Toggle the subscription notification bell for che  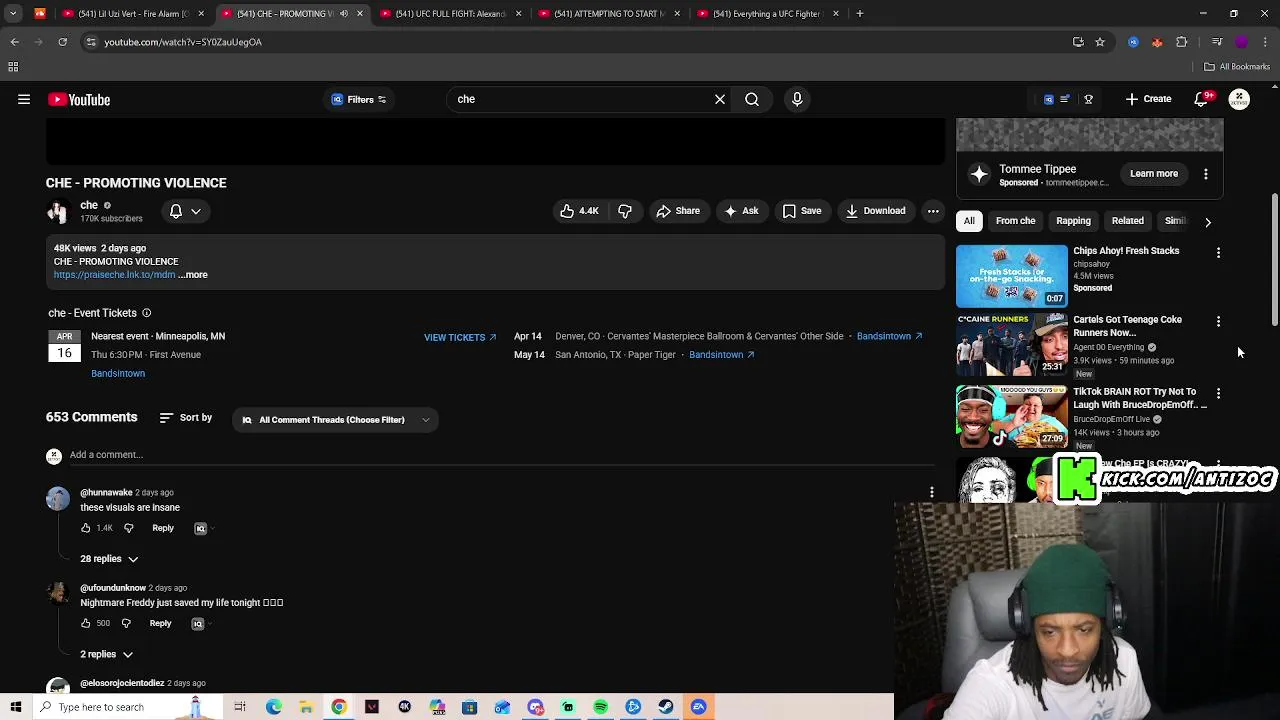click(176, 211)
